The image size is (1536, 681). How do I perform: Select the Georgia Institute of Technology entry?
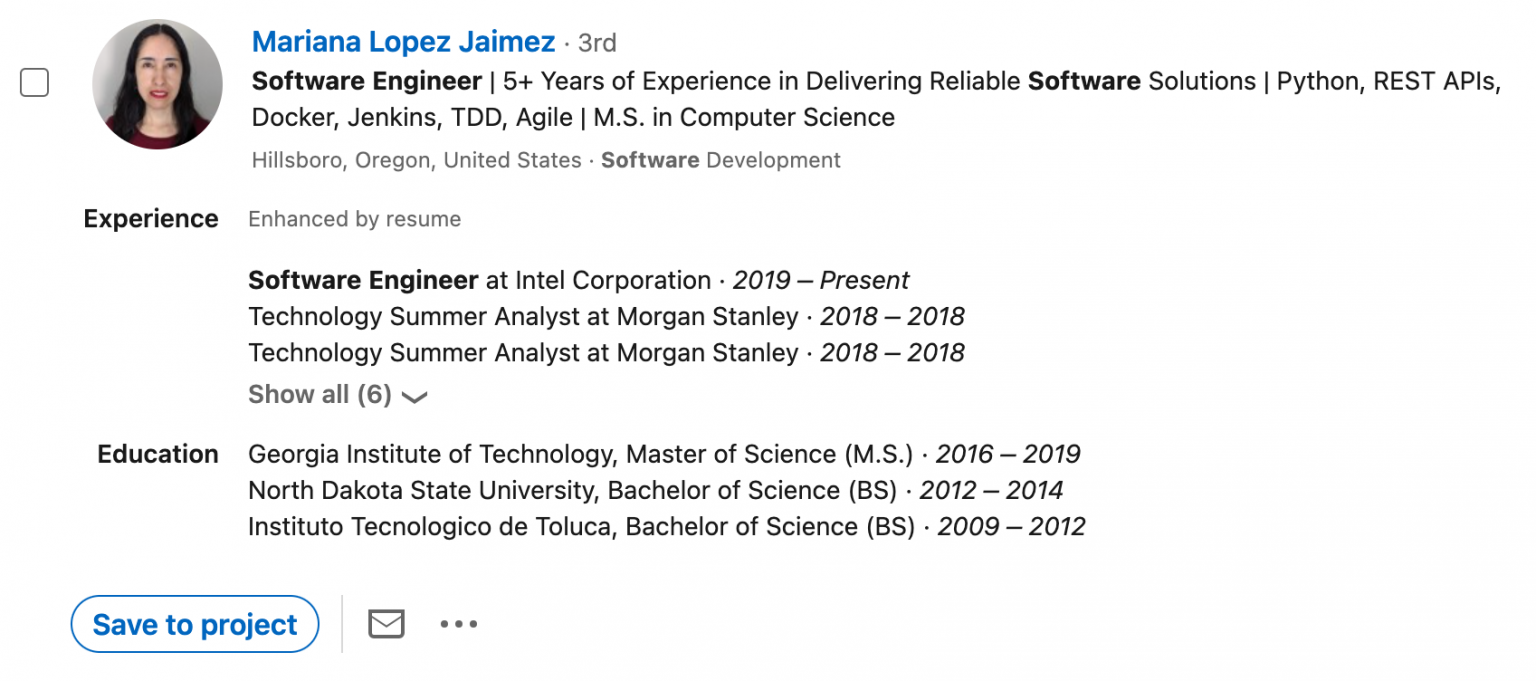[x=663, y=454]
